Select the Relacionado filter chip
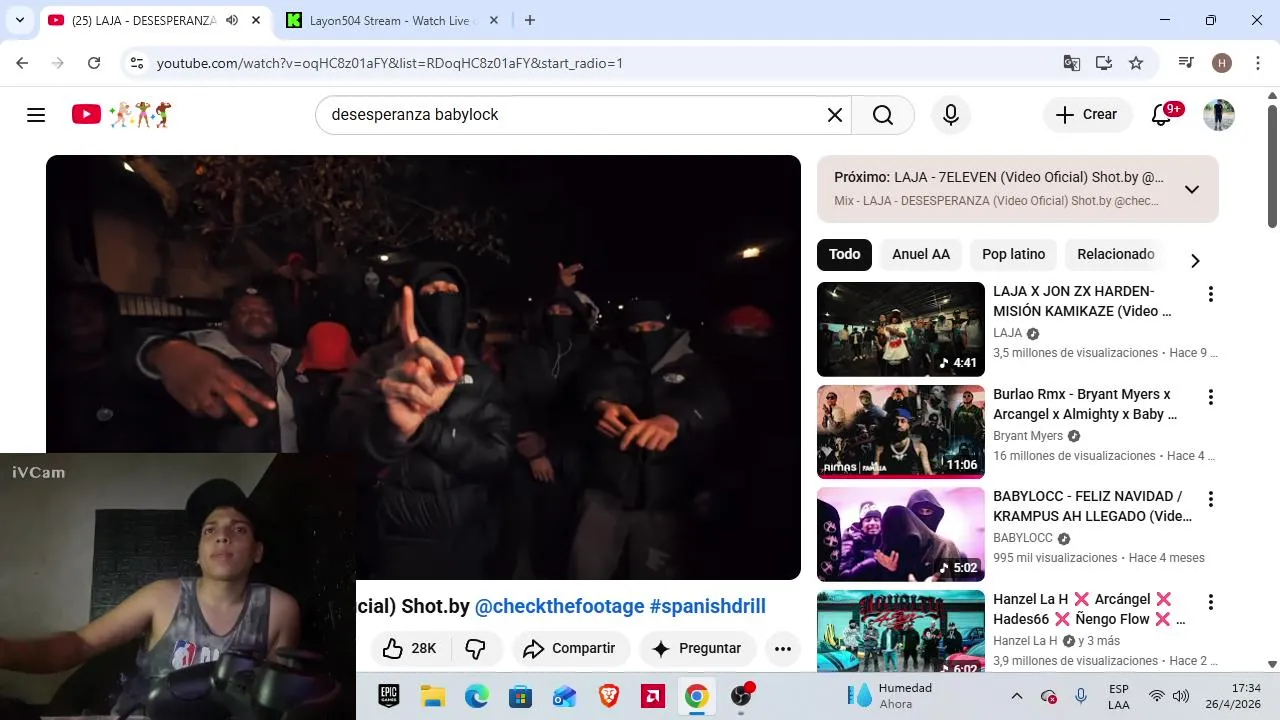This screenshot has width=1280, height=720. click(x=1116, y=254)
